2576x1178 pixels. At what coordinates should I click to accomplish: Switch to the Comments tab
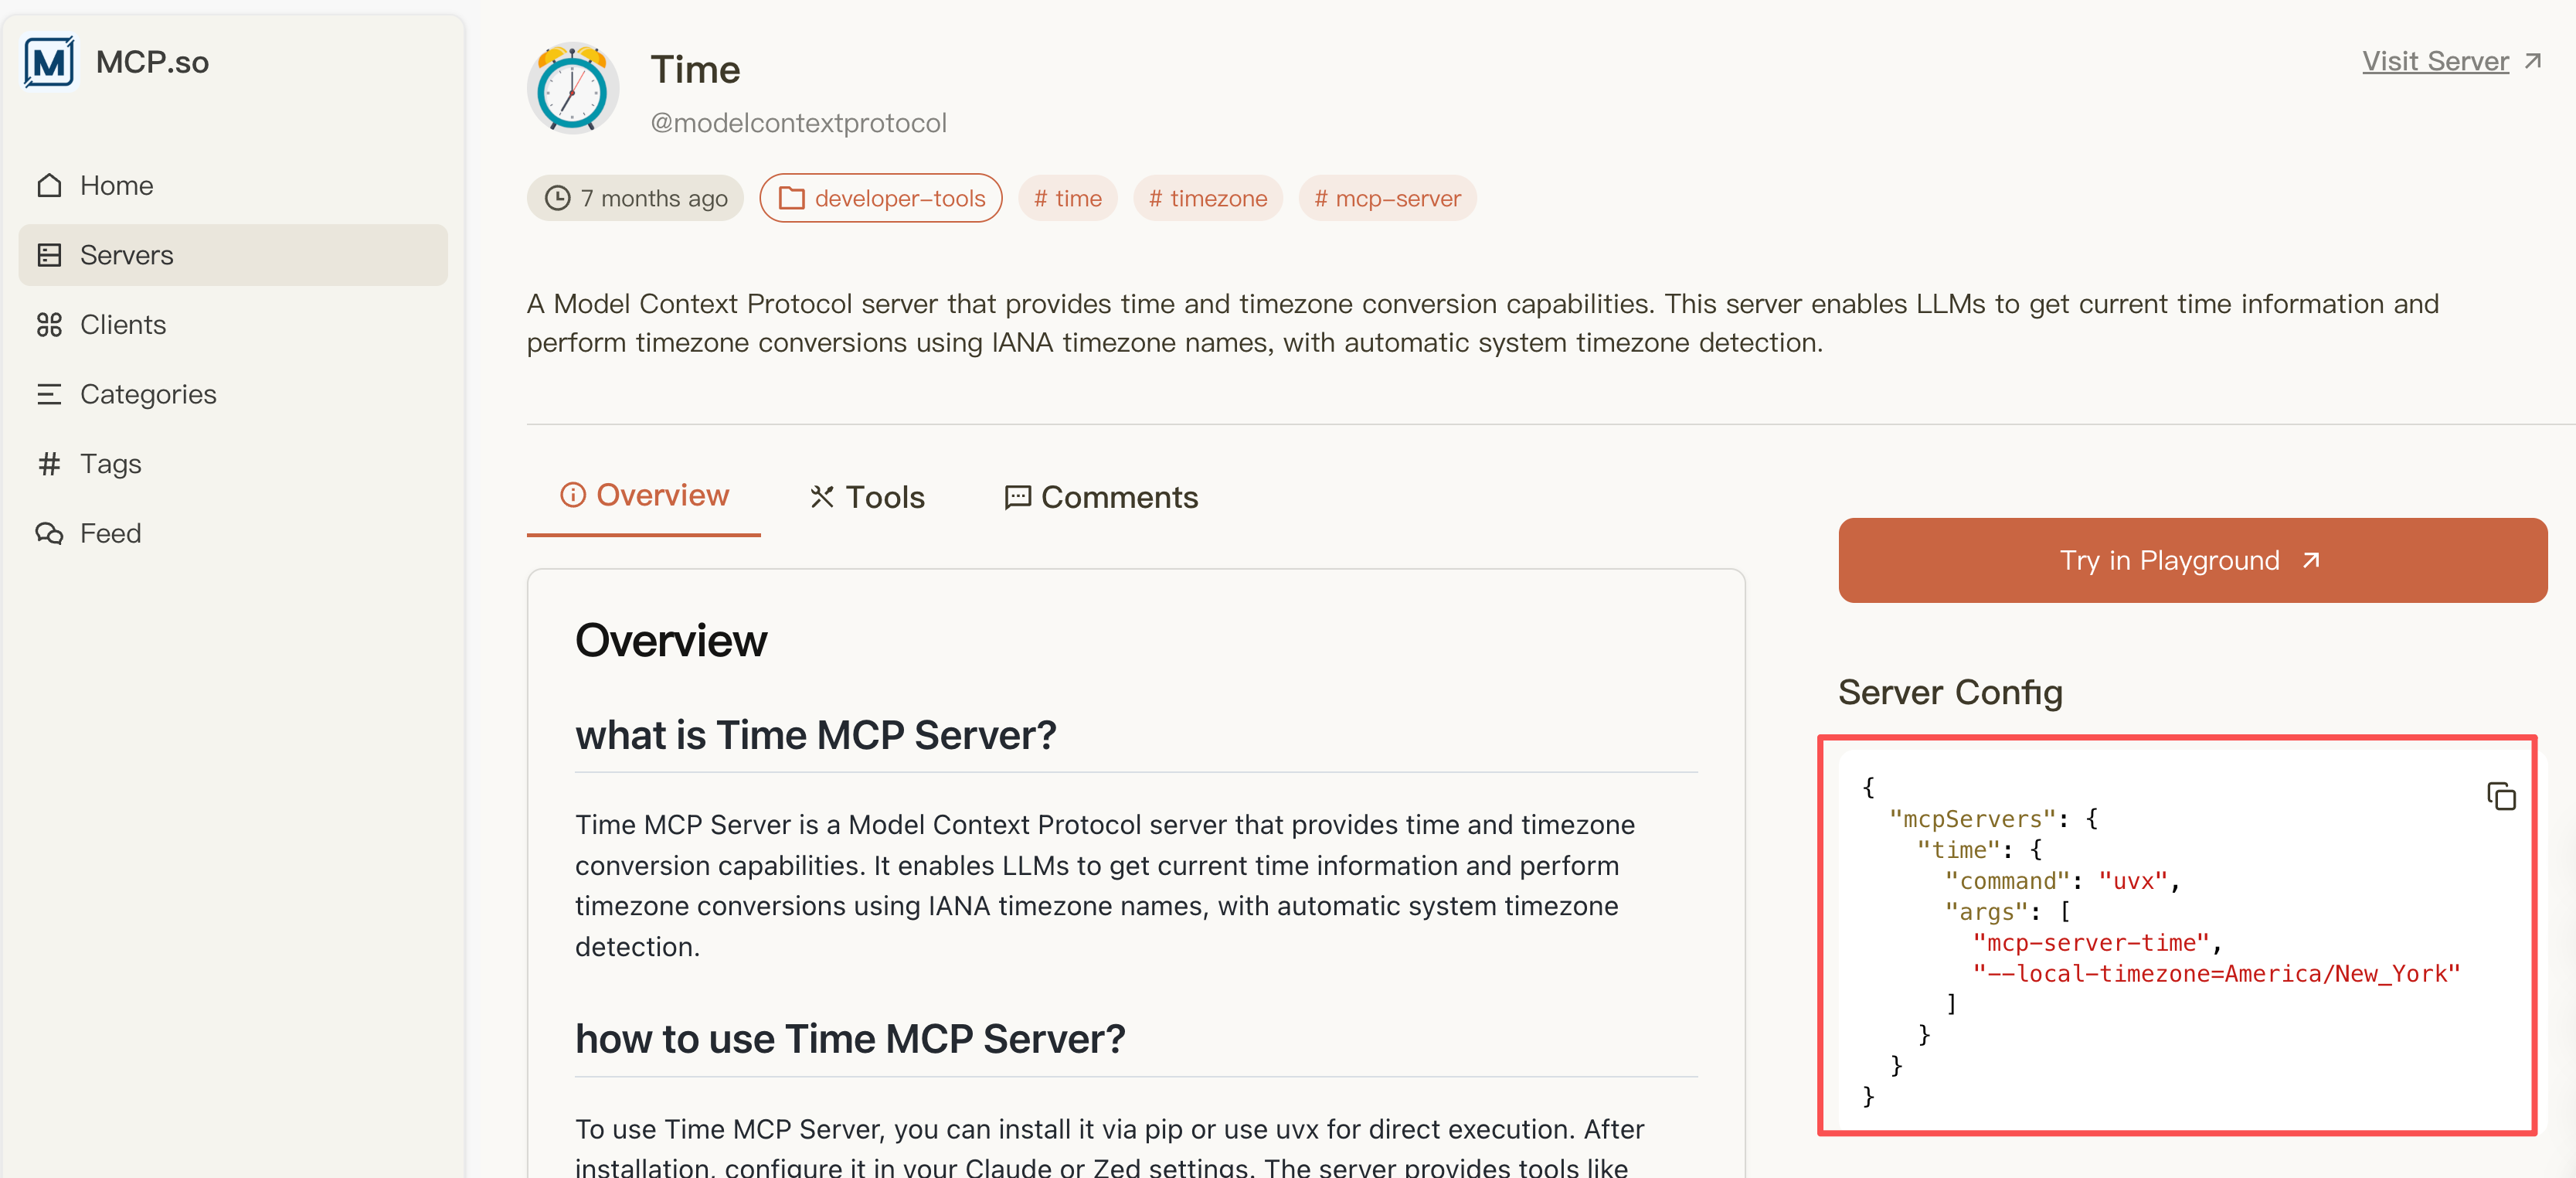pyautogui.click(x=1100, y=497)
